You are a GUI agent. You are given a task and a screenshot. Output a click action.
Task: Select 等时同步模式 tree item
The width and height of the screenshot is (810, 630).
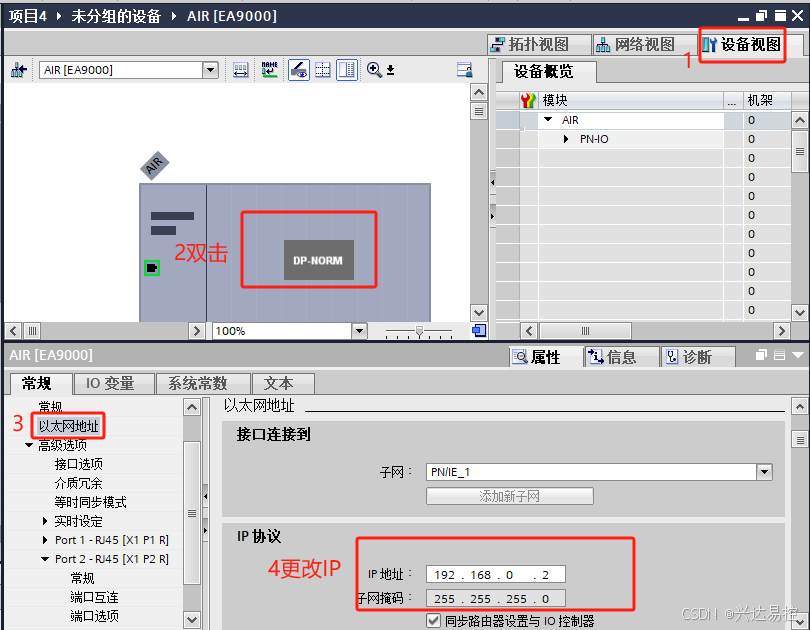pyautogui.click(x=90, y=502)
